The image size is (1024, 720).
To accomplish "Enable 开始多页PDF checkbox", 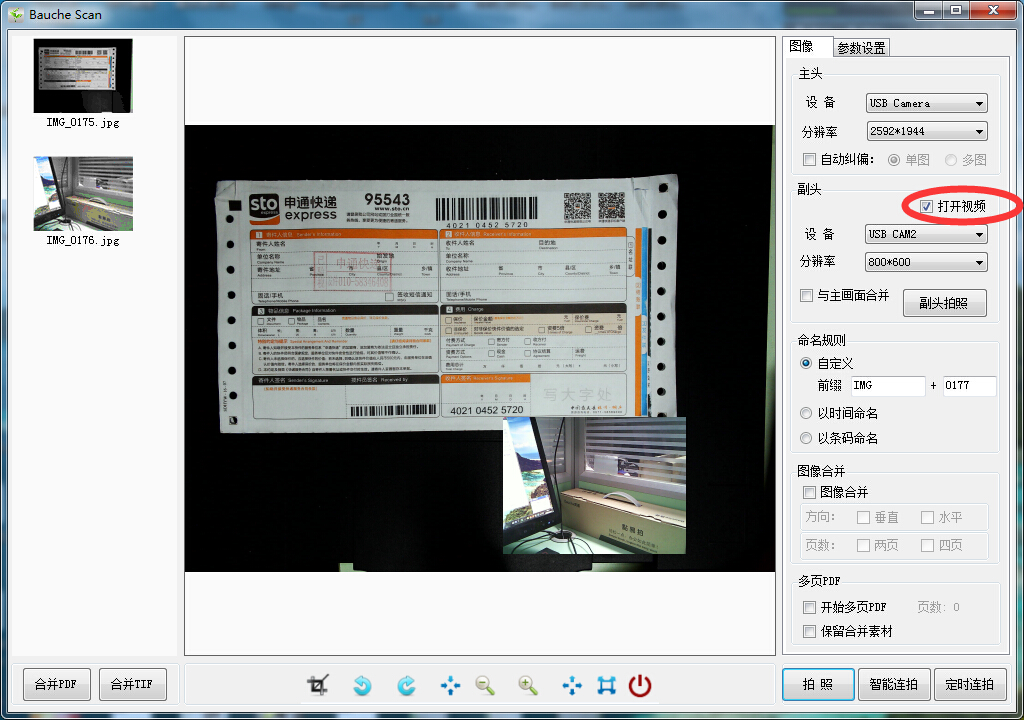I will (x=809, y=608).
